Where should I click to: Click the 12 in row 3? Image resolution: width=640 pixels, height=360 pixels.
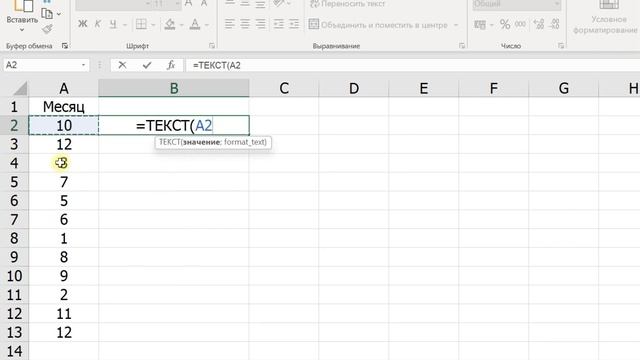point(64,144)
